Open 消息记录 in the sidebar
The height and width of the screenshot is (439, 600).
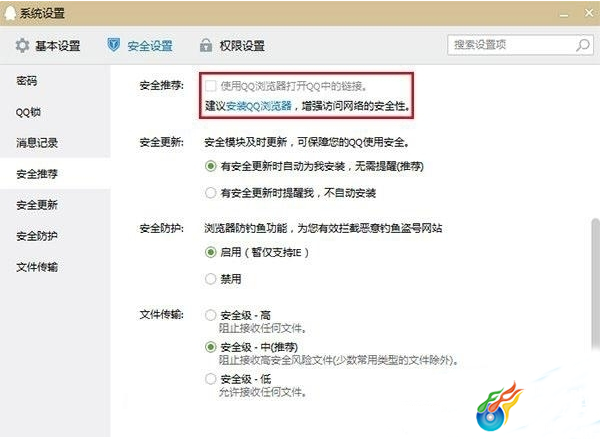pos(37,143)
